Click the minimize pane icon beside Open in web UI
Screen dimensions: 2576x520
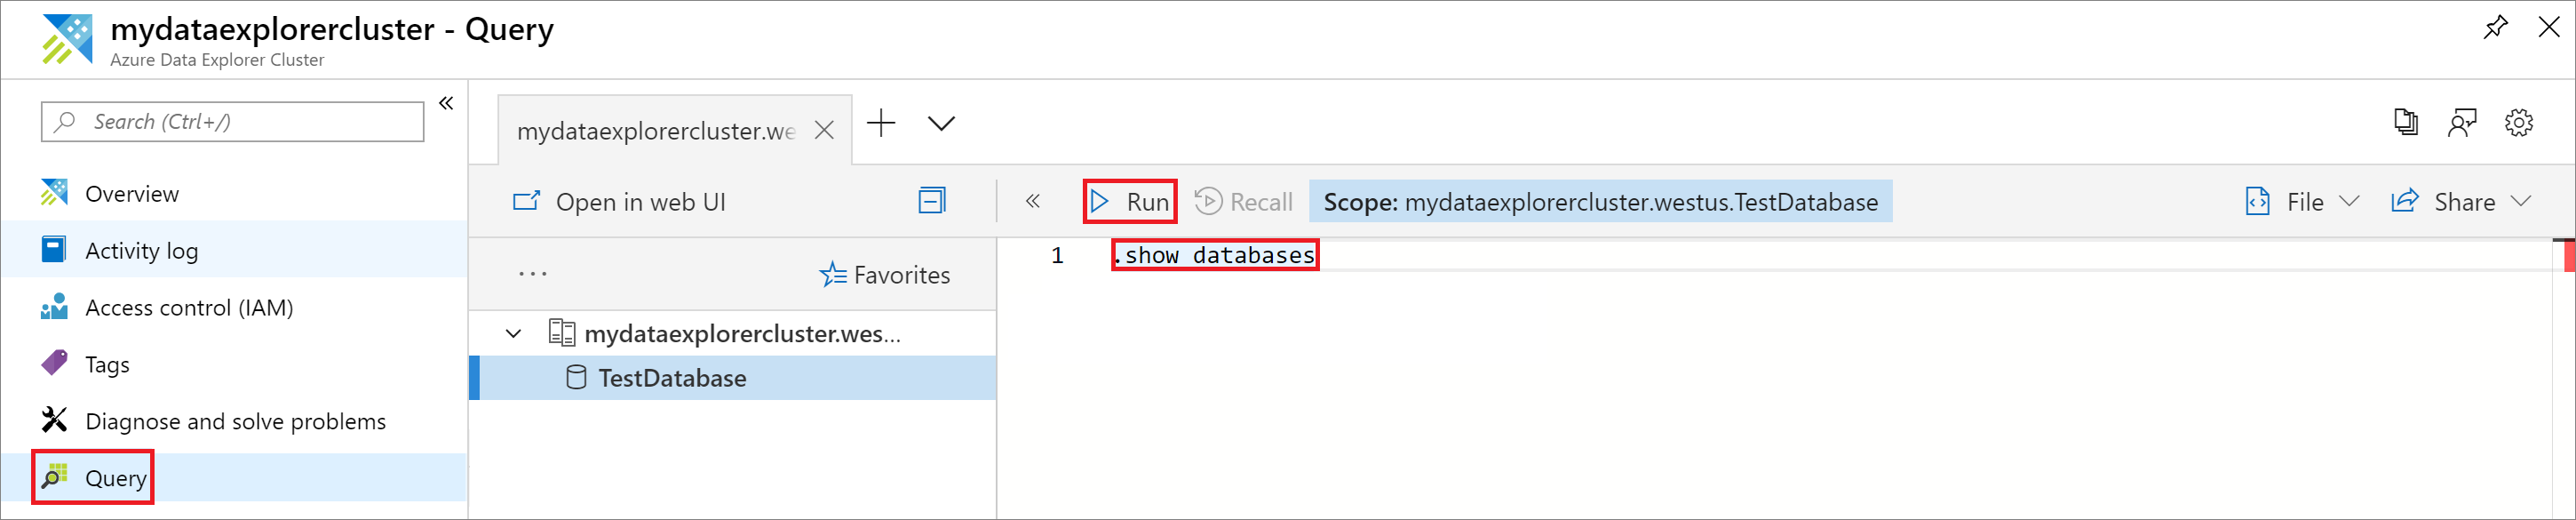[x=932, y=201]
